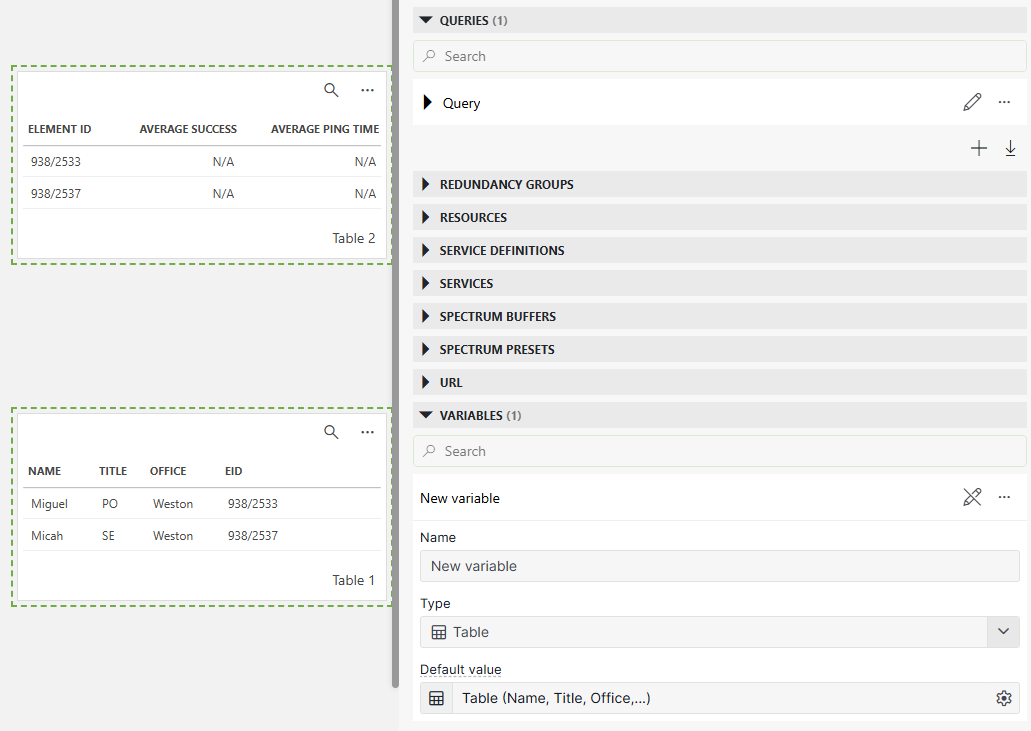Screen dimensions: 1031x731
Task: Expand the Spectrum Presets section
Action: pos(426,350)
